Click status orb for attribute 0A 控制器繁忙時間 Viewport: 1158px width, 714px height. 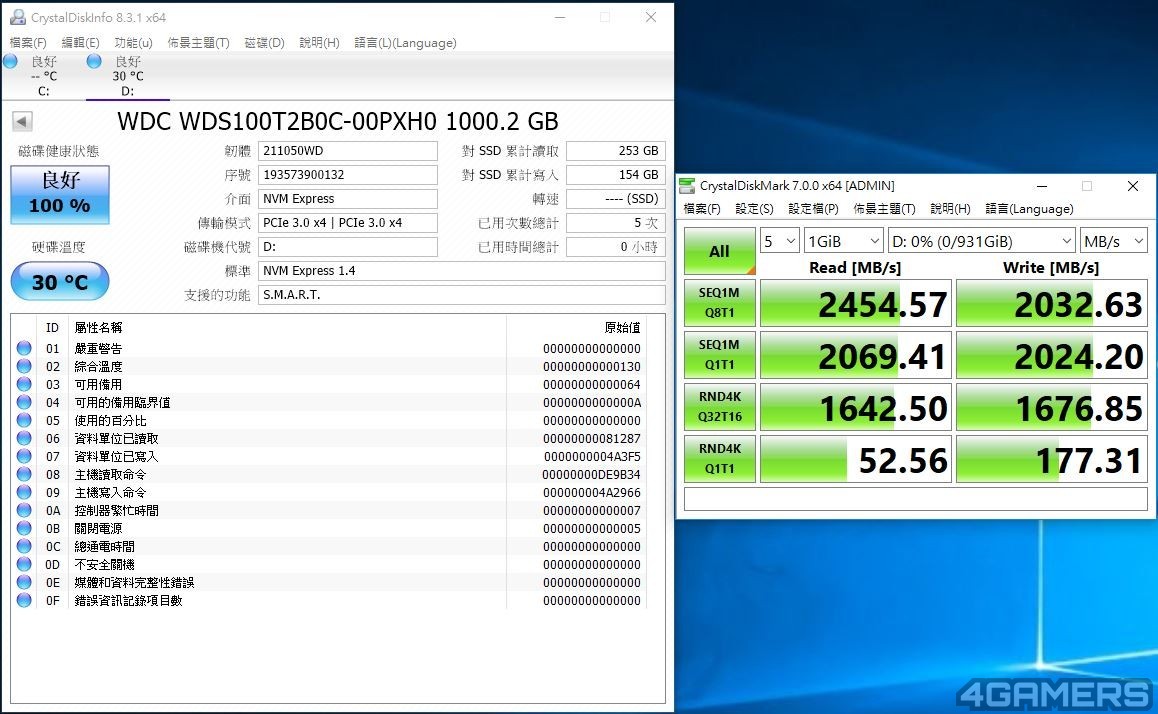point(24,510)
